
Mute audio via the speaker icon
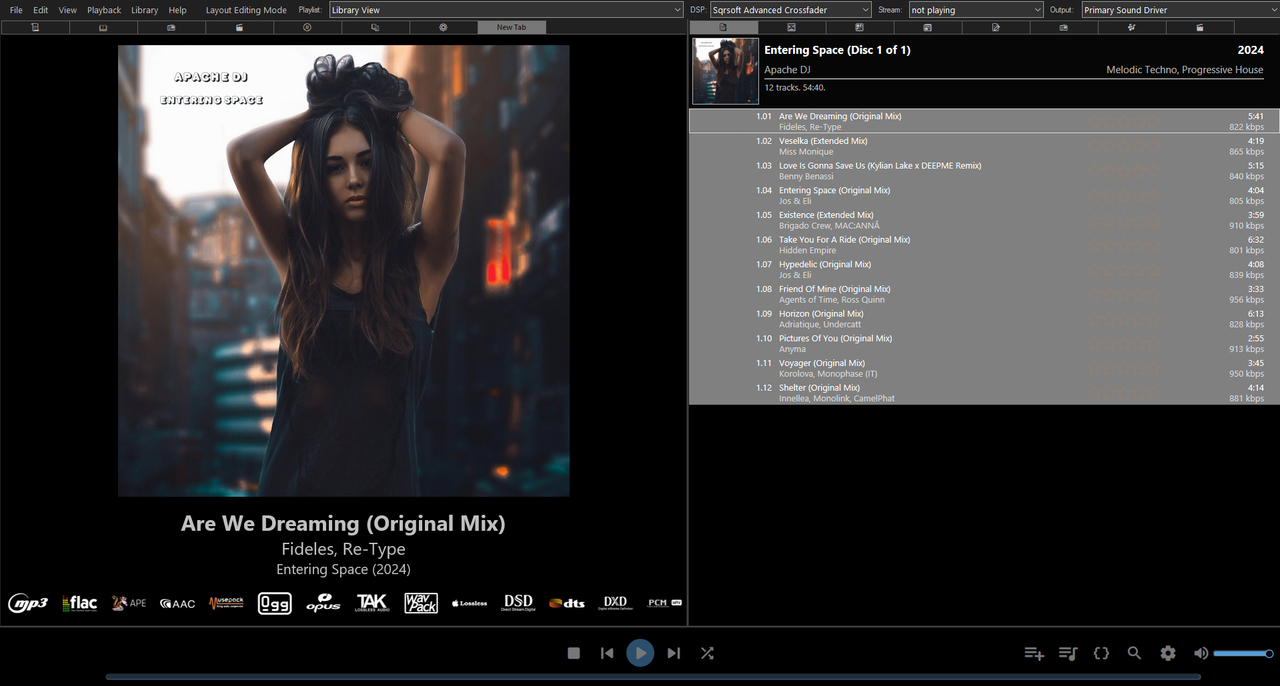1201,653
